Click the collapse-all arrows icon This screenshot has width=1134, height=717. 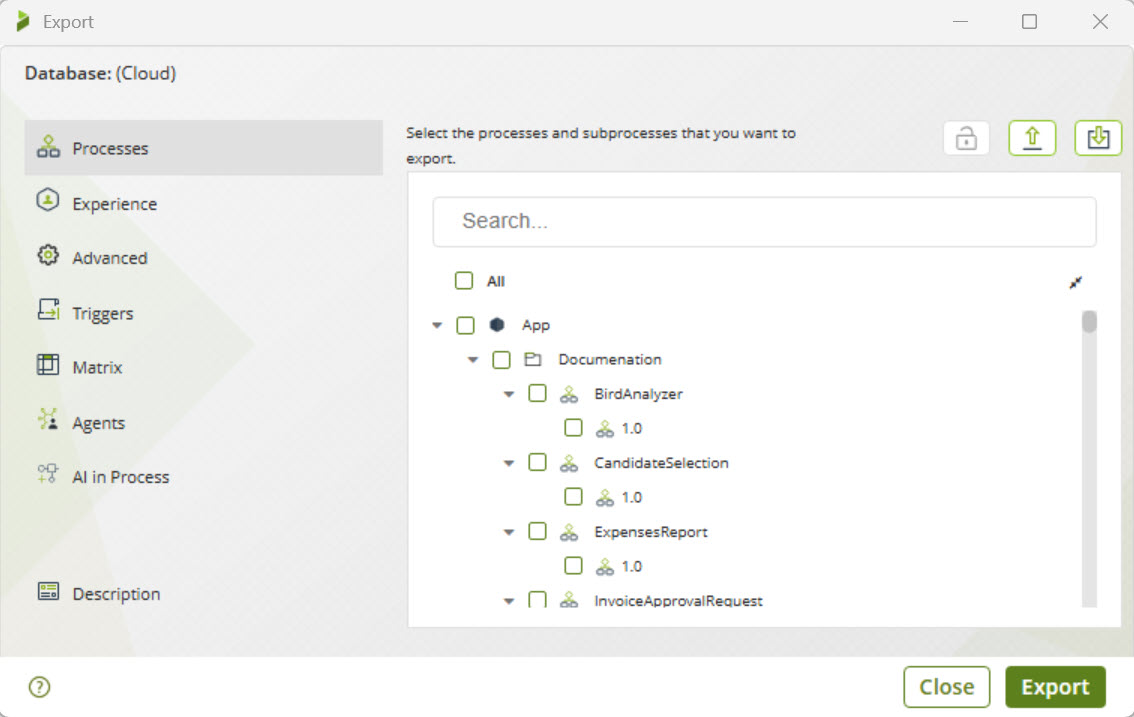coord(1076,283)
